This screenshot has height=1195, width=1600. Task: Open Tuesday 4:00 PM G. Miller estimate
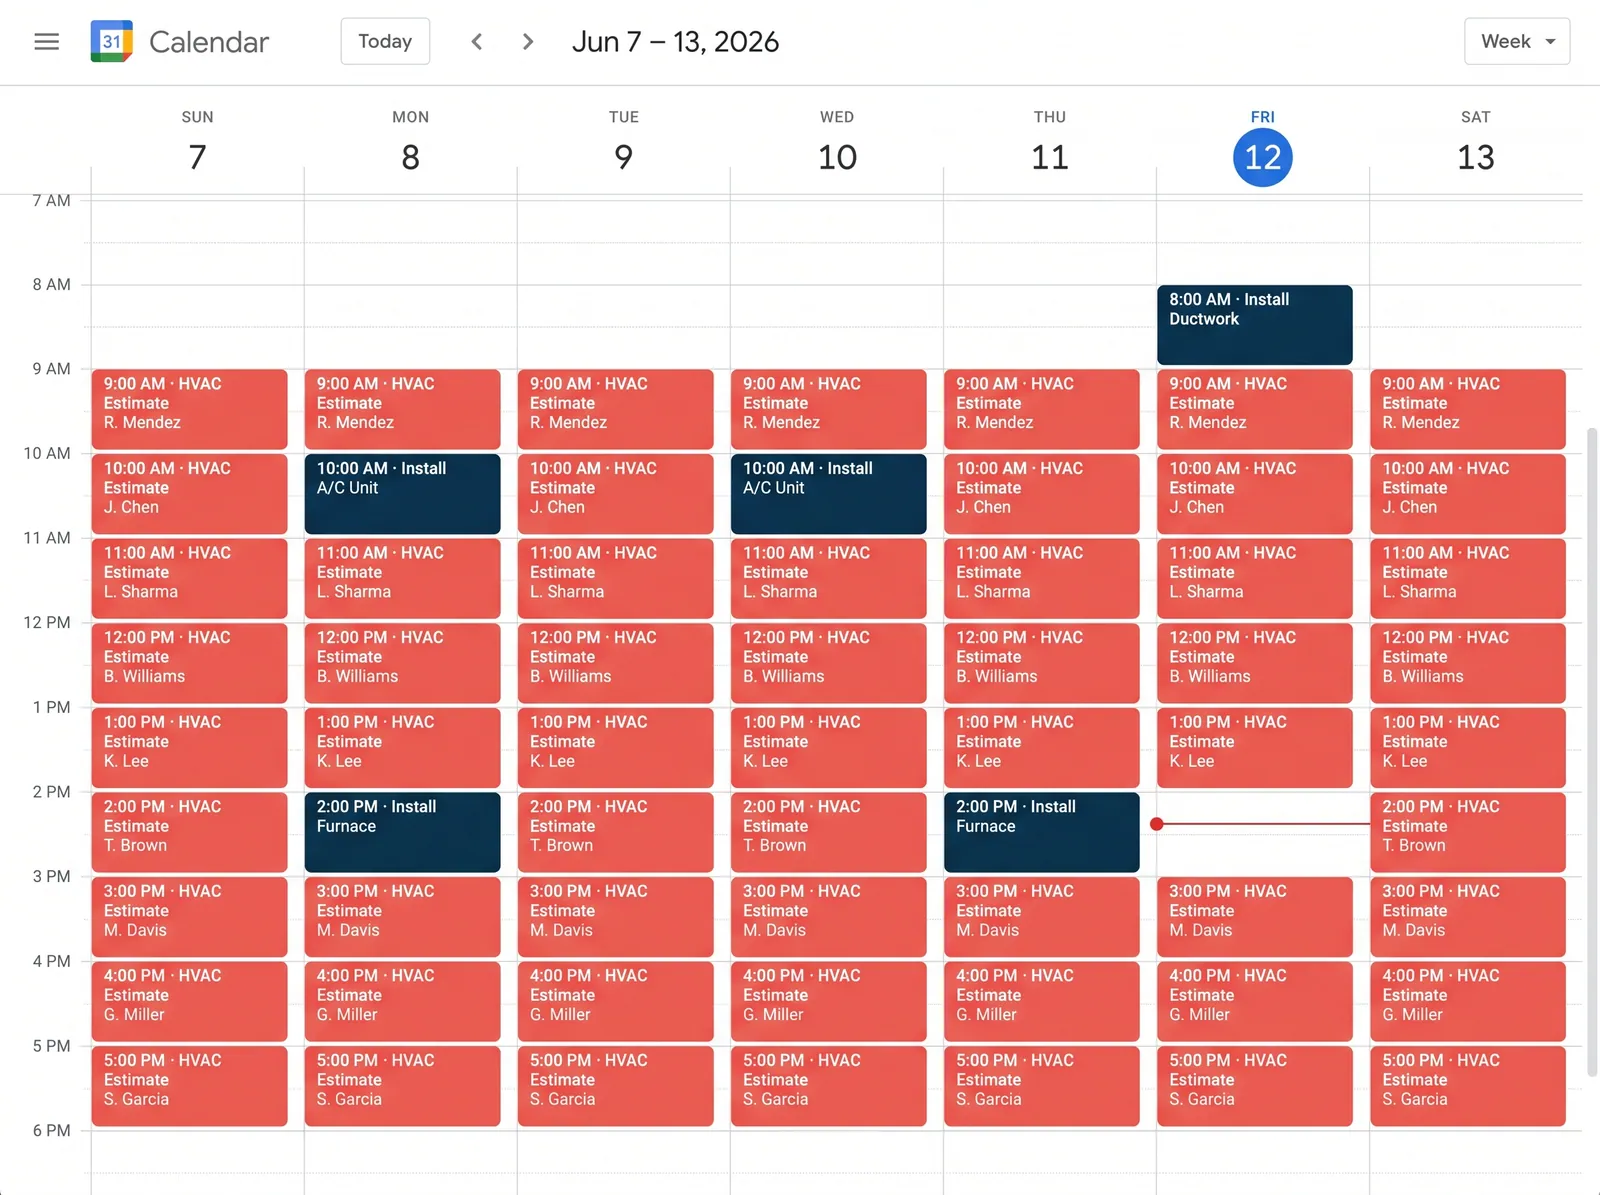pos(616,1001)
